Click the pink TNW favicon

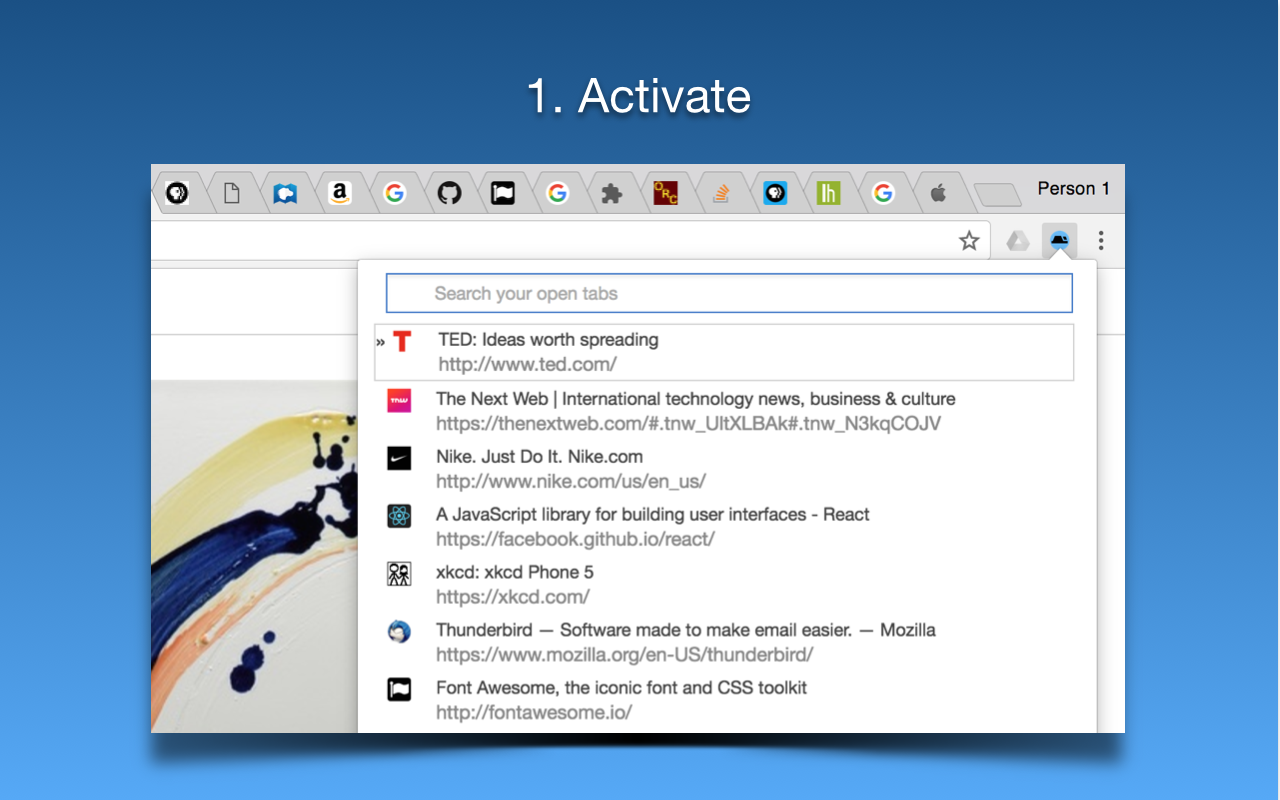click(x=399, y=400)
